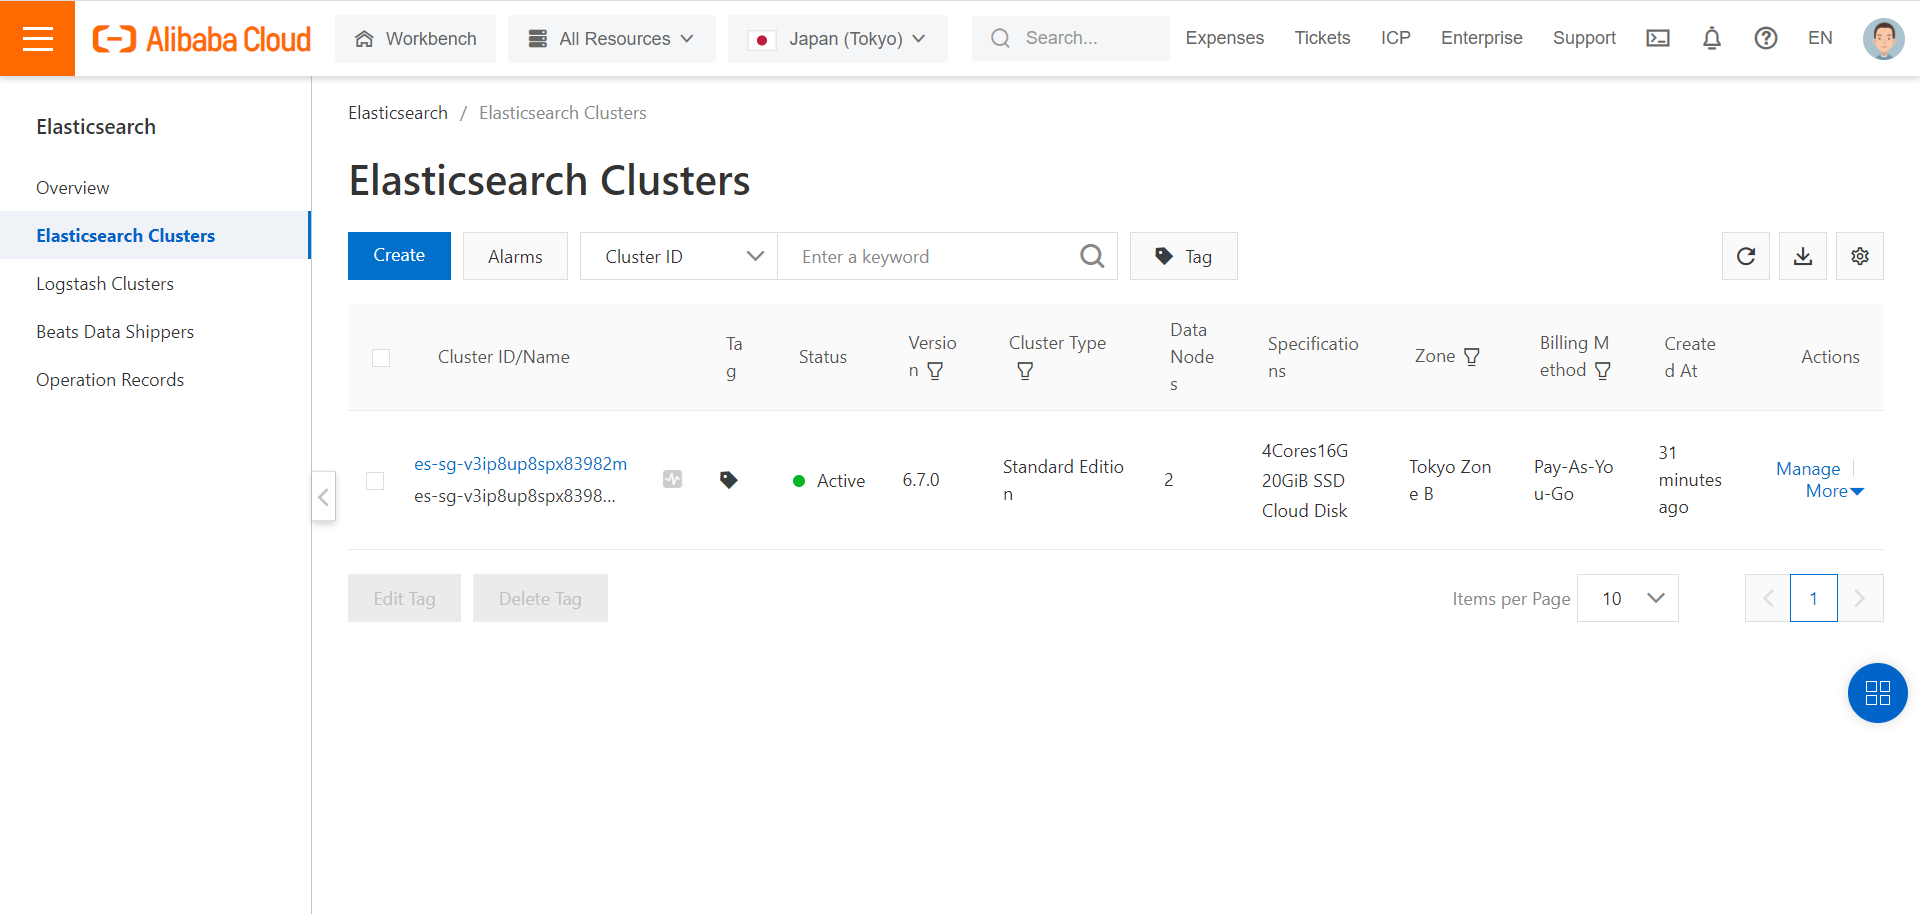Image resolution: width=1920 pixels, height=914 pixels.
Task: Click the Alarms button
Action: click(x=515, y=256)
